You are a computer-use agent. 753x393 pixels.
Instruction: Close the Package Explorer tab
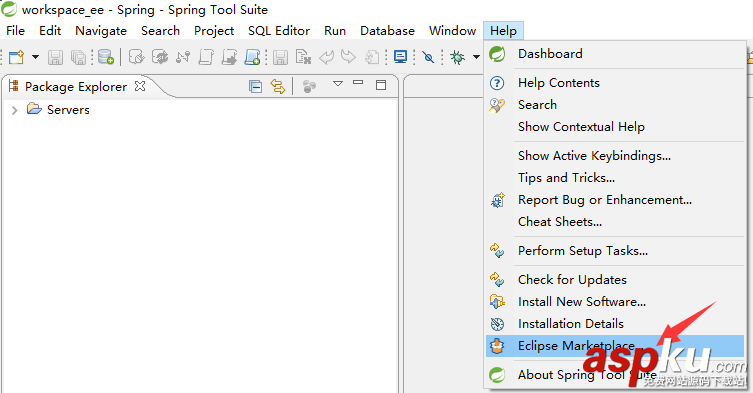140,86
